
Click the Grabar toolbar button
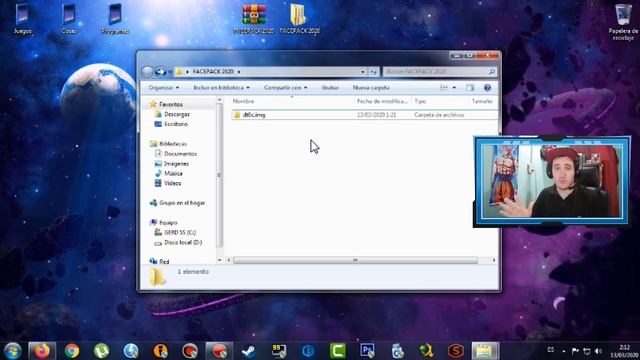point(330,88)
